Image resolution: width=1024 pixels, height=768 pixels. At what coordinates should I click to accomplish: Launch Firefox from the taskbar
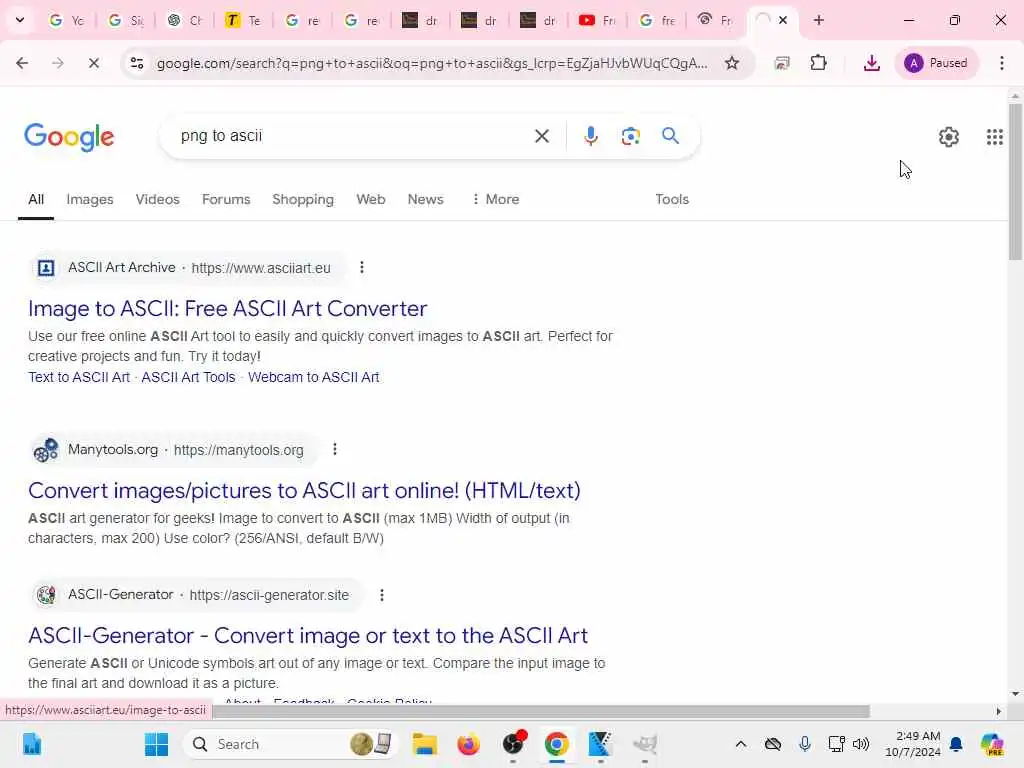[468, 744]
